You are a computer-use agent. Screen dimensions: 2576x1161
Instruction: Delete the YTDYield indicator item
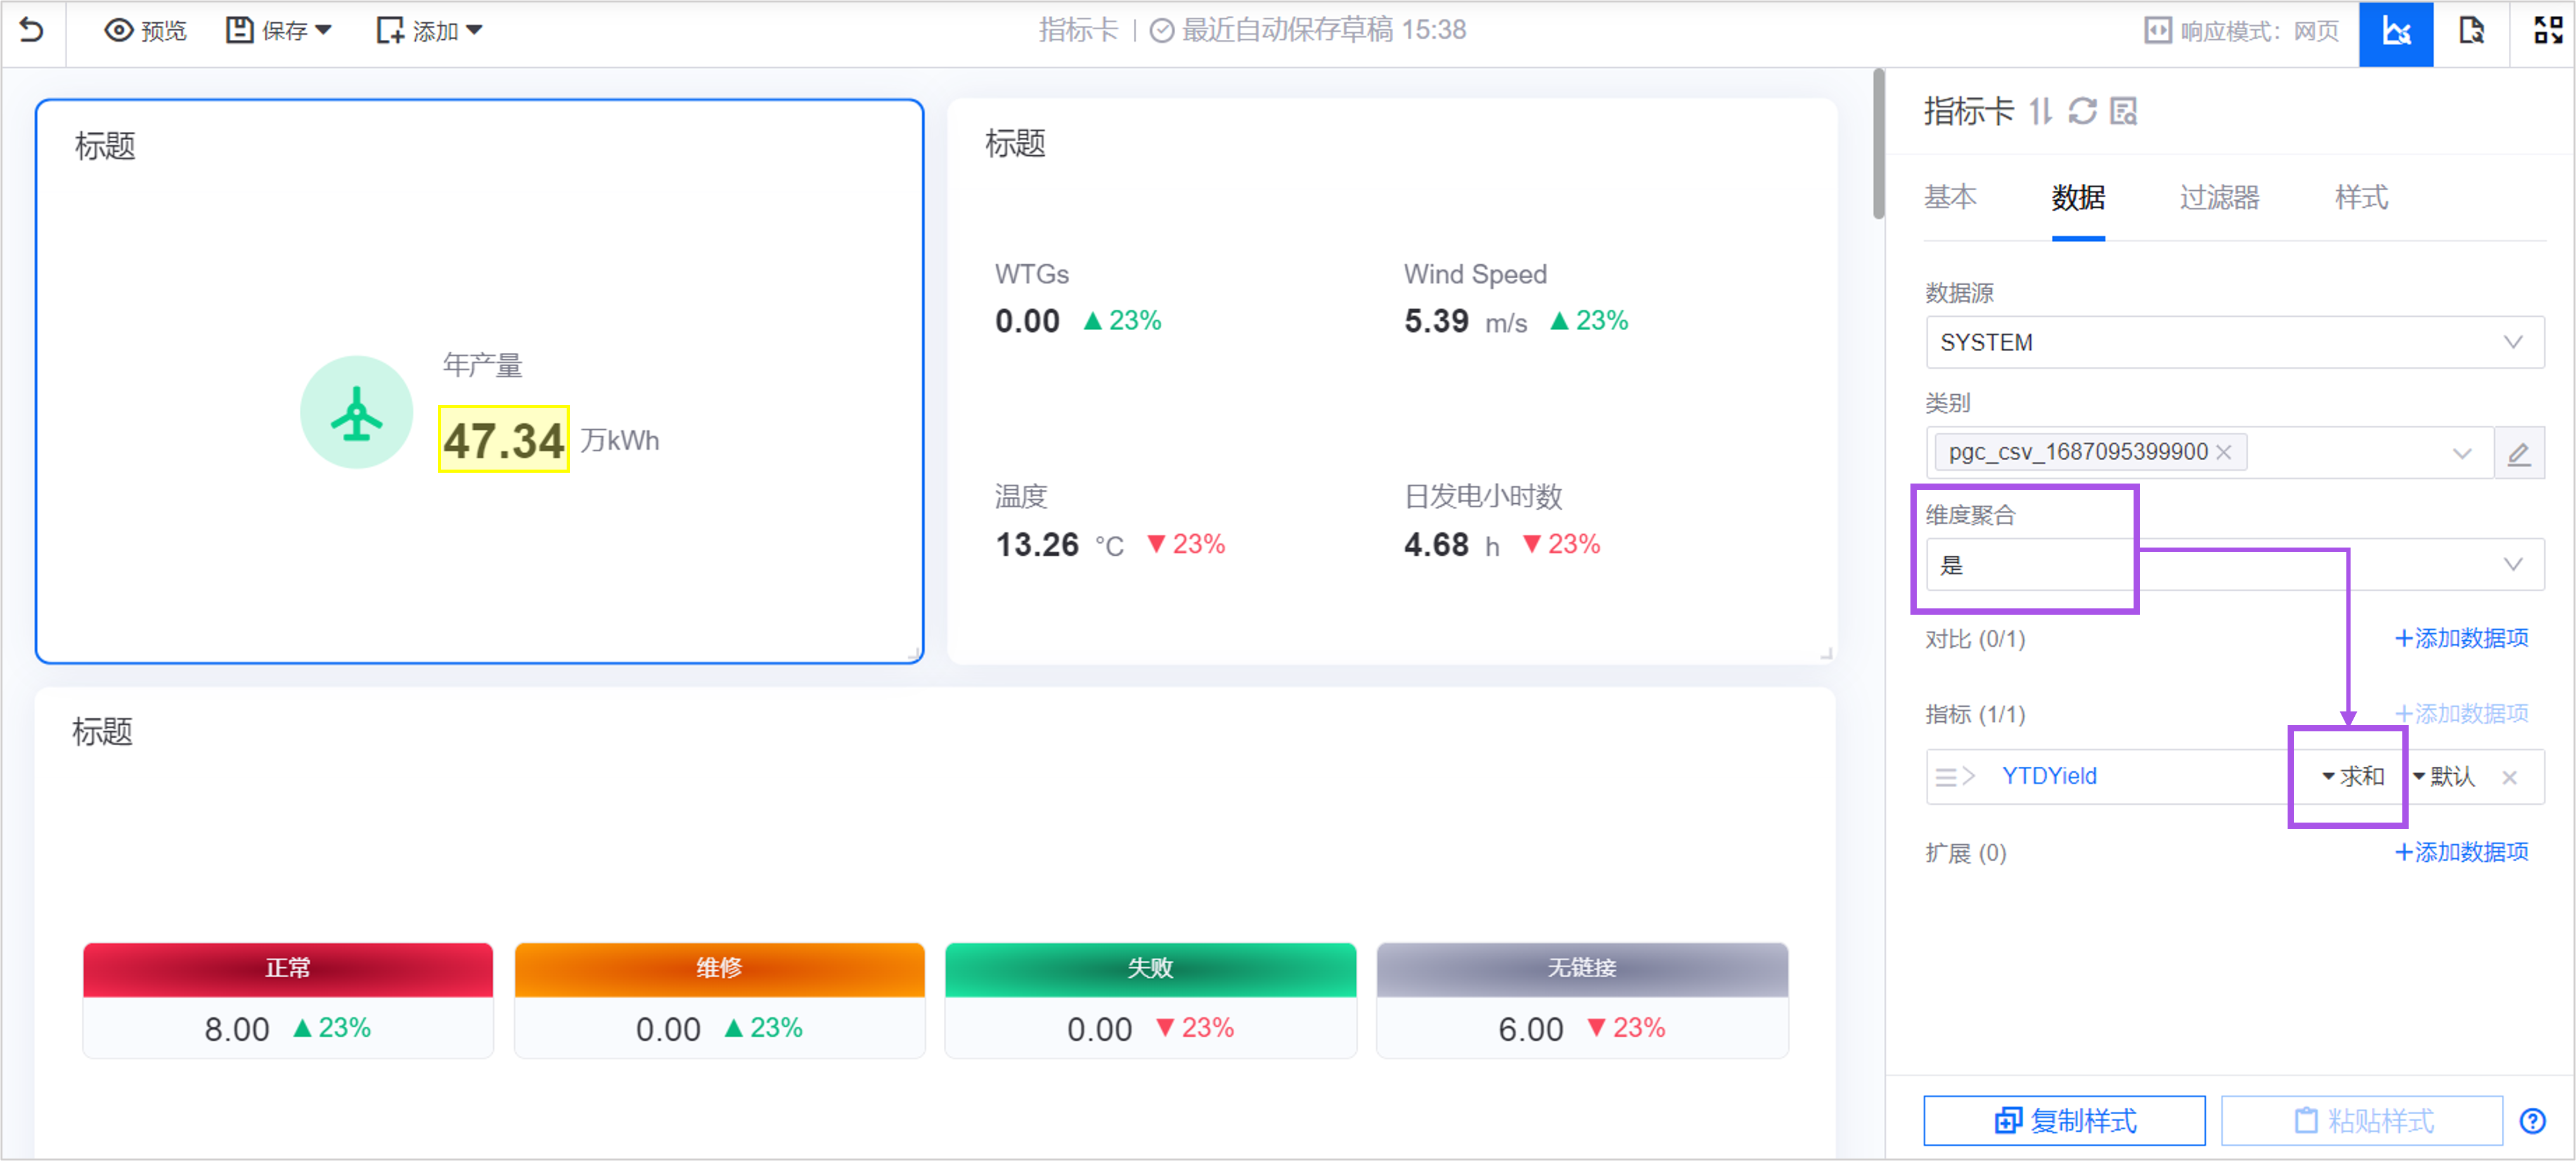[x=2509, y=777]
